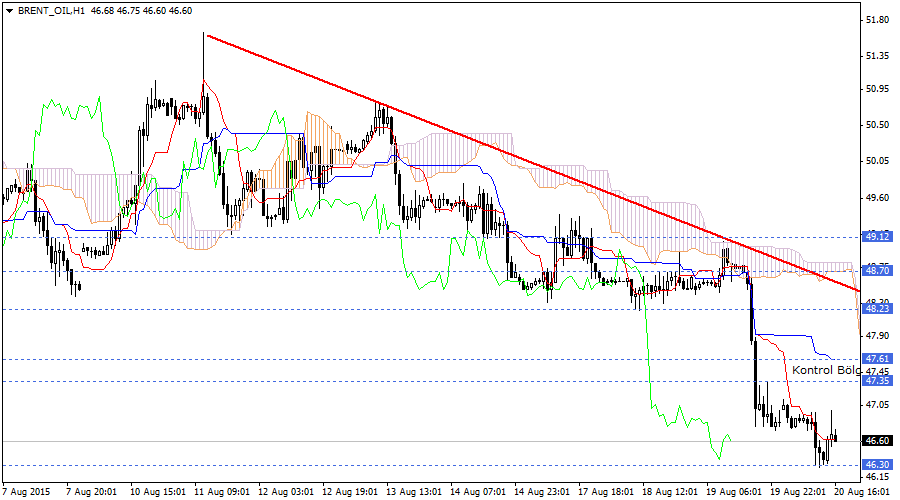
Task: Click the 48.70 price level label
Action: [877, 271]
